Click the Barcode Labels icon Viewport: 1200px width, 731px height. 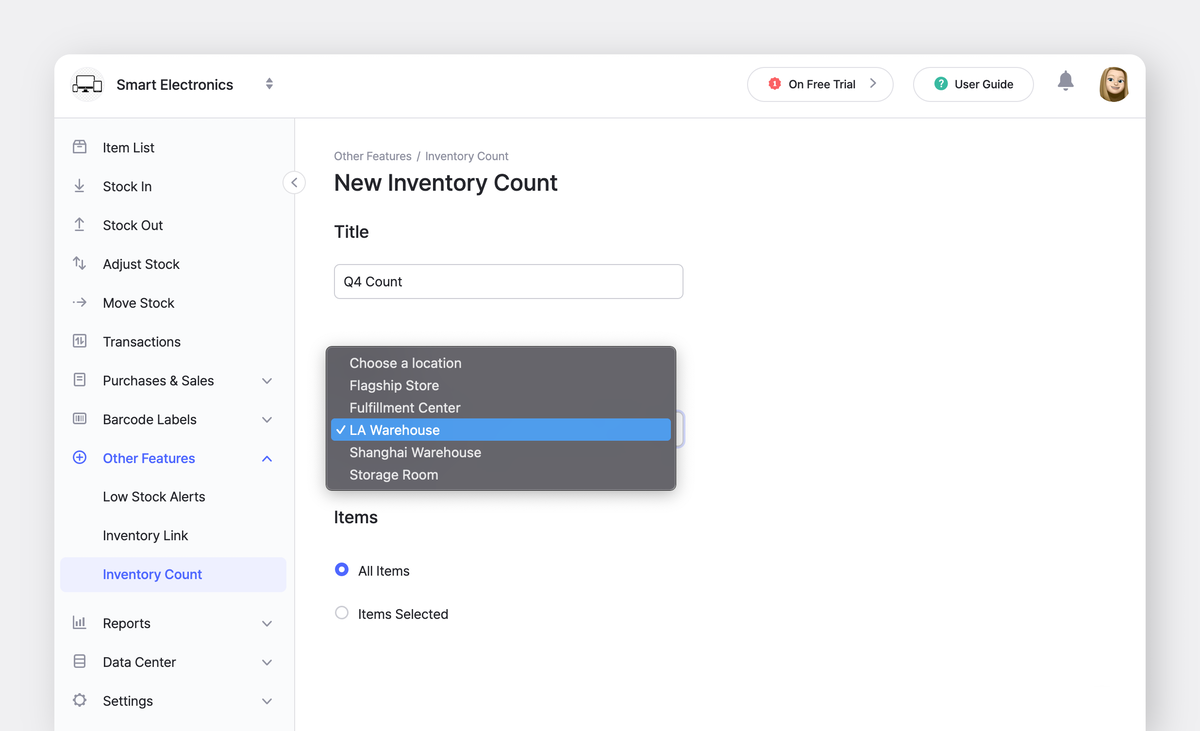click(x=80, y=419)
